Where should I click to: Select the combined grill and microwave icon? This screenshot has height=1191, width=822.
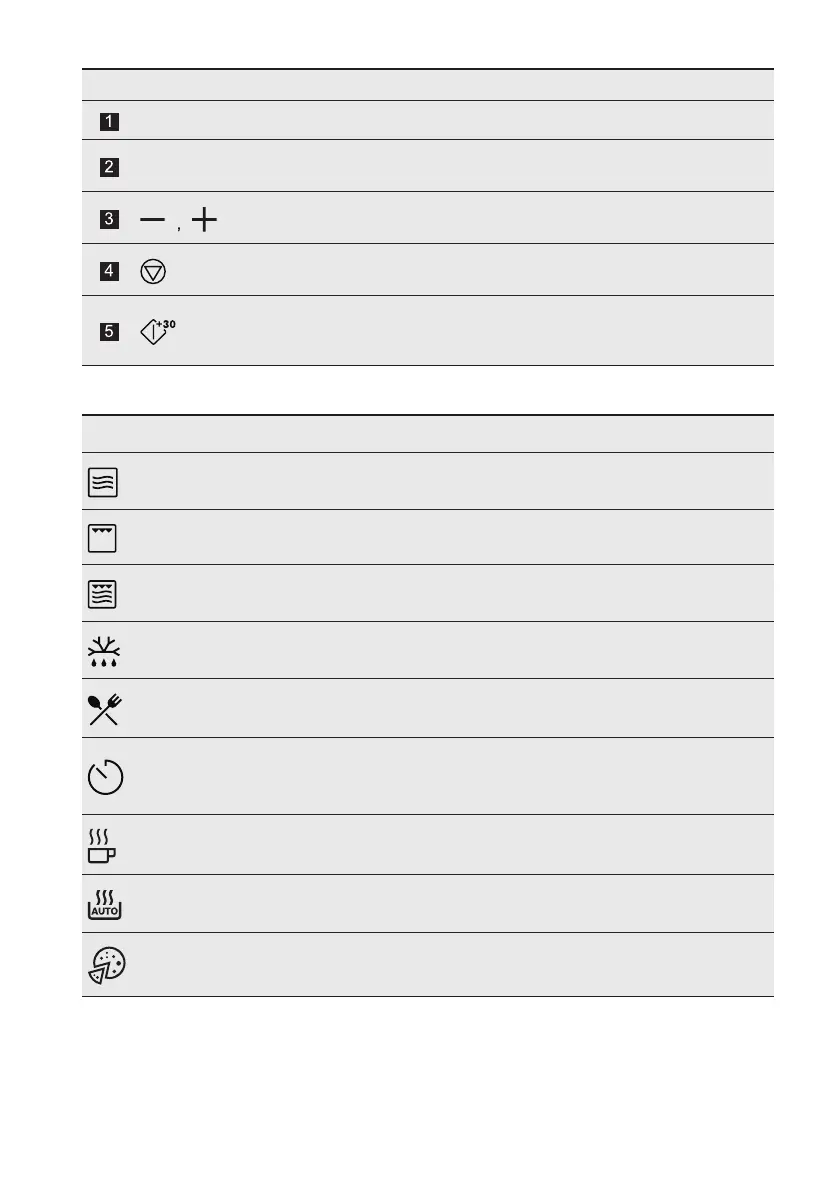point(103,594)
